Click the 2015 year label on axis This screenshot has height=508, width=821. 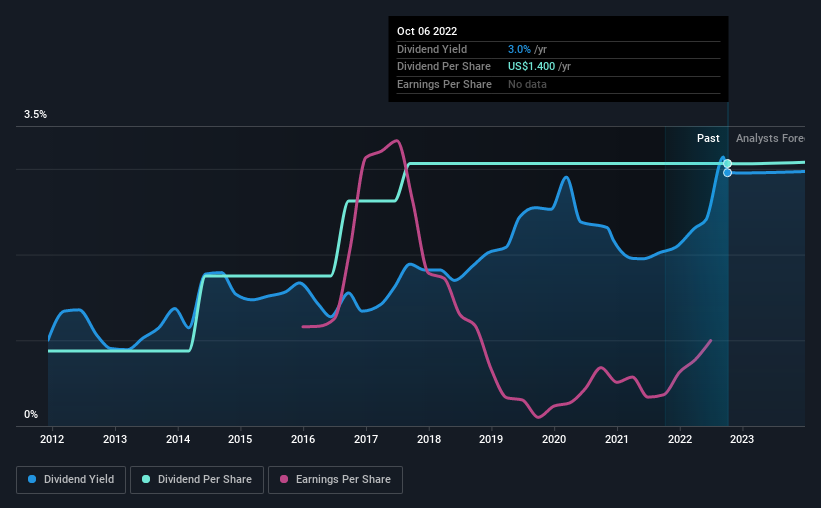pos(240,439)
